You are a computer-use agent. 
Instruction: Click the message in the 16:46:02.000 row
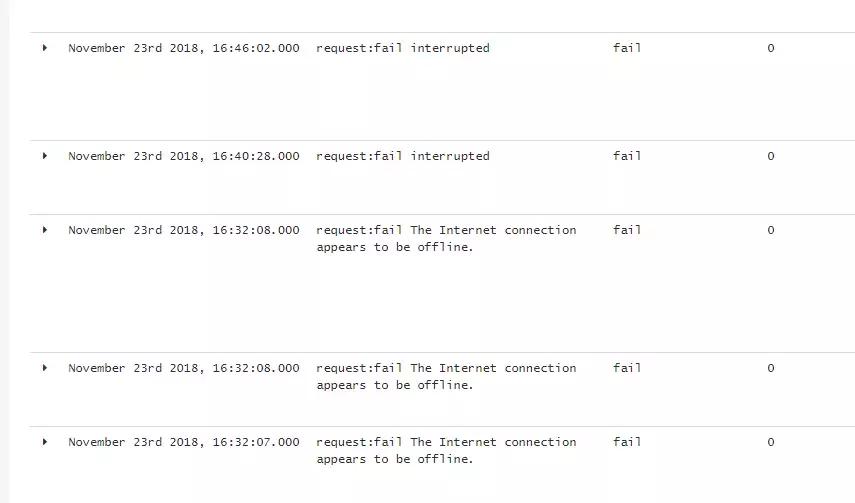(403, 48)
